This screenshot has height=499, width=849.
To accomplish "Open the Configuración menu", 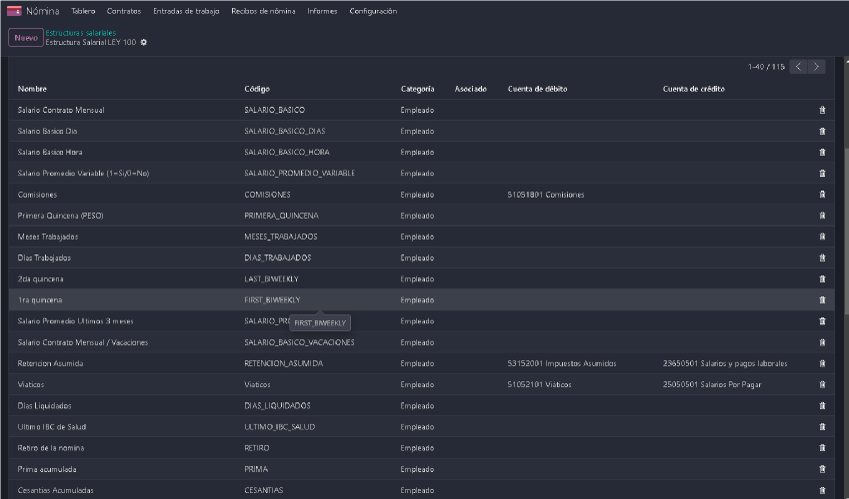I will tap(373, 11).
